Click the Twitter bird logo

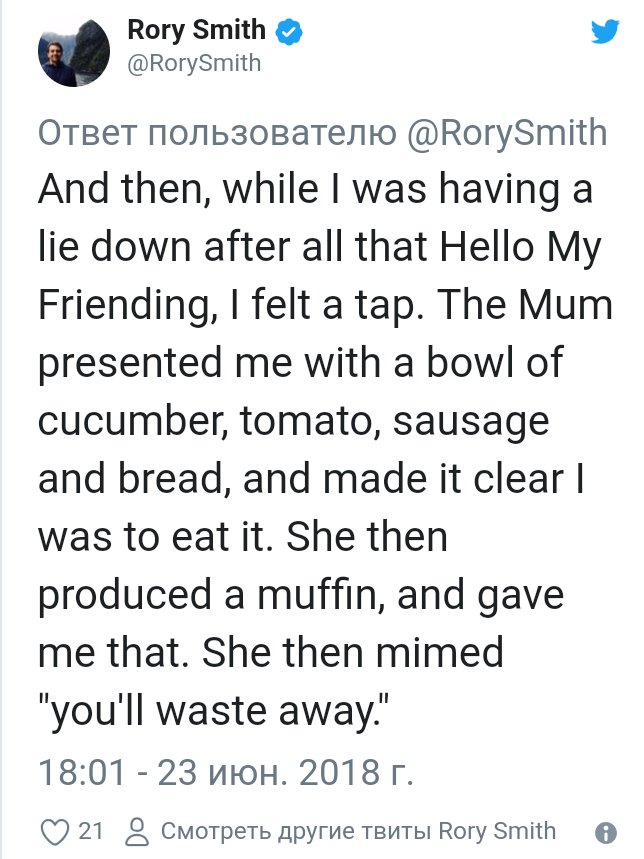point(605,32)
